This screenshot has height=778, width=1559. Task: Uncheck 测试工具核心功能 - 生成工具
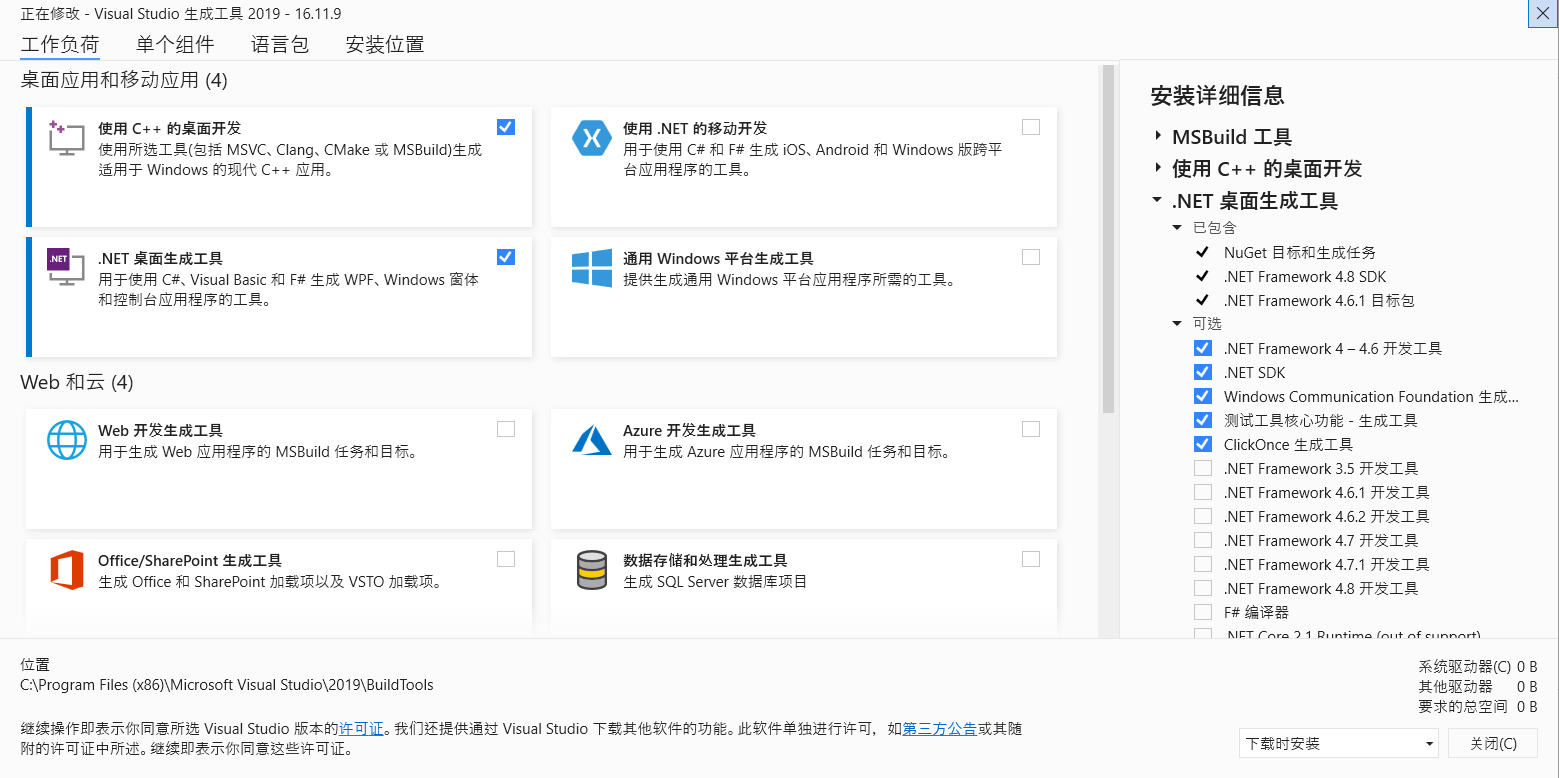click(1203, 420)
